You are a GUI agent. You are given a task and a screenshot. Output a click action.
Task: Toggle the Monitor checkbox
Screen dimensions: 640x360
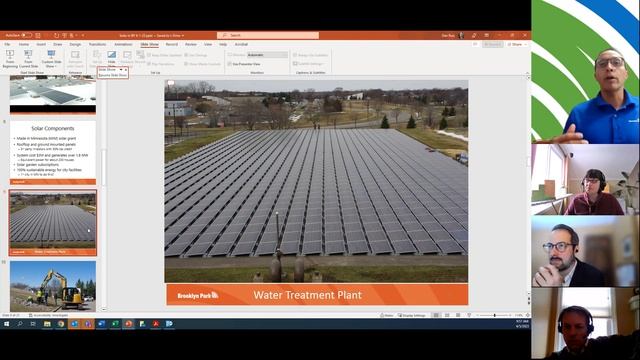click(229, 55)
